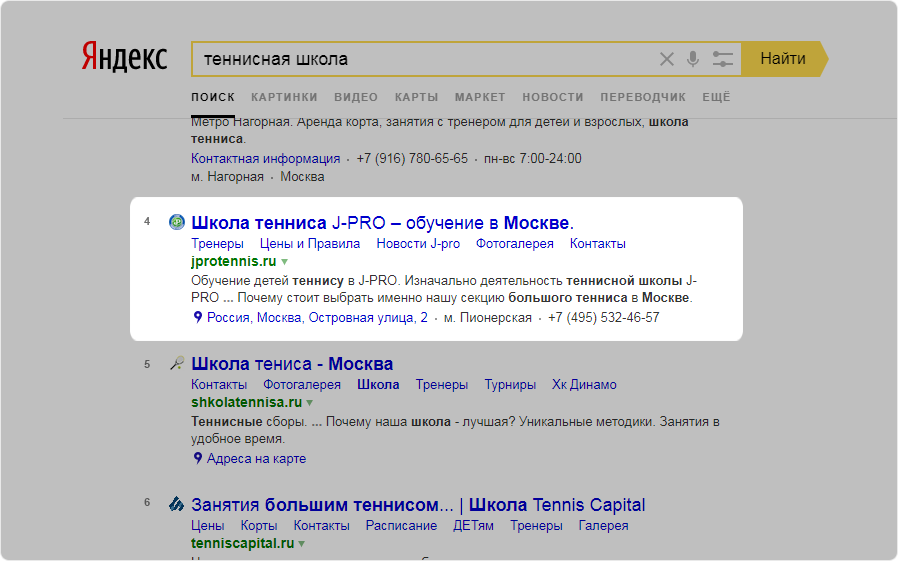The width and height of the screenshot is (898, 561).
Task: Open Адреса на карте link
Action: pyautogui.click(x=256, y=459)
